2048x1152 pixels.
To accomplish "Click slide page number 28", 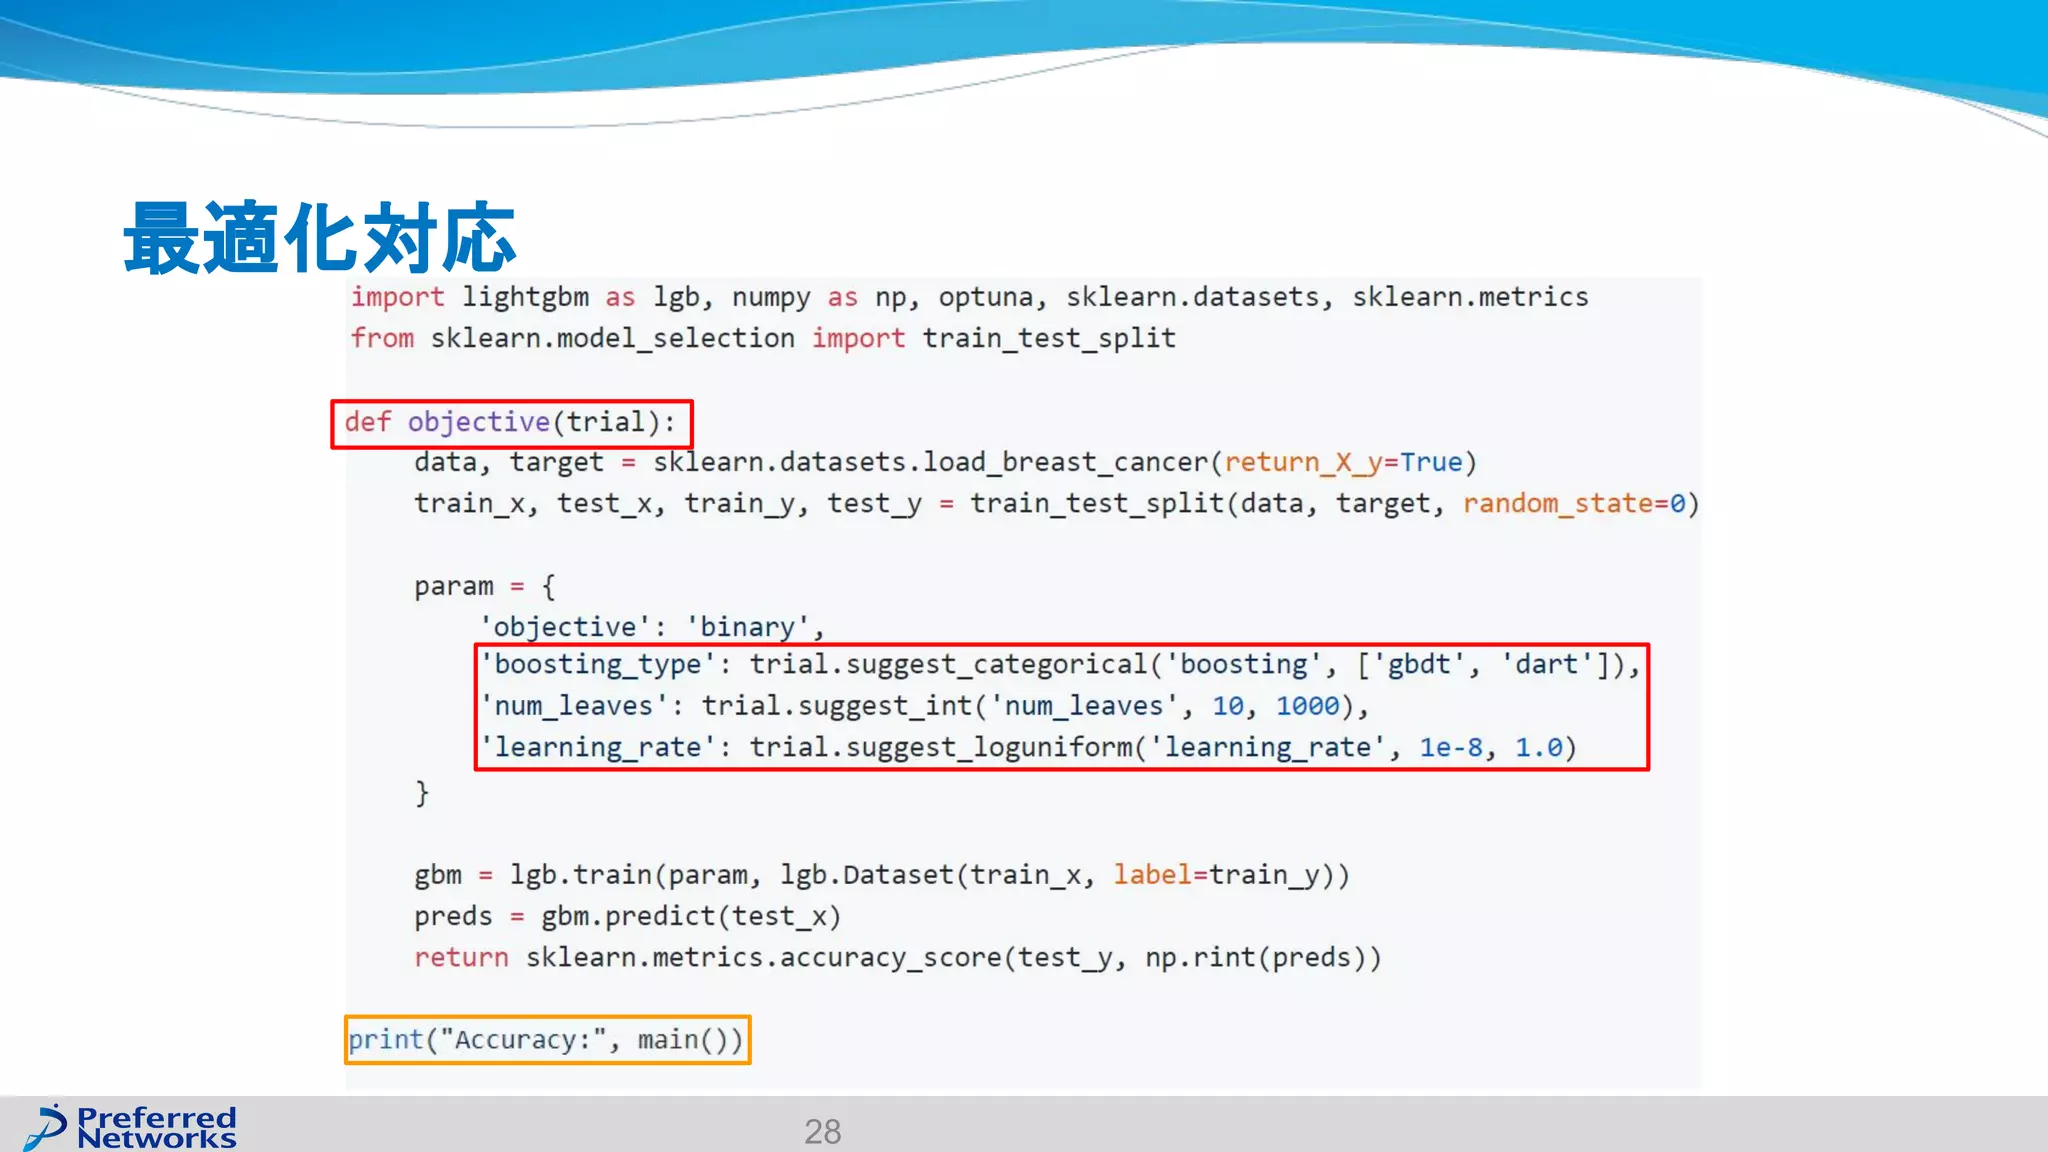I will 822,1131.
